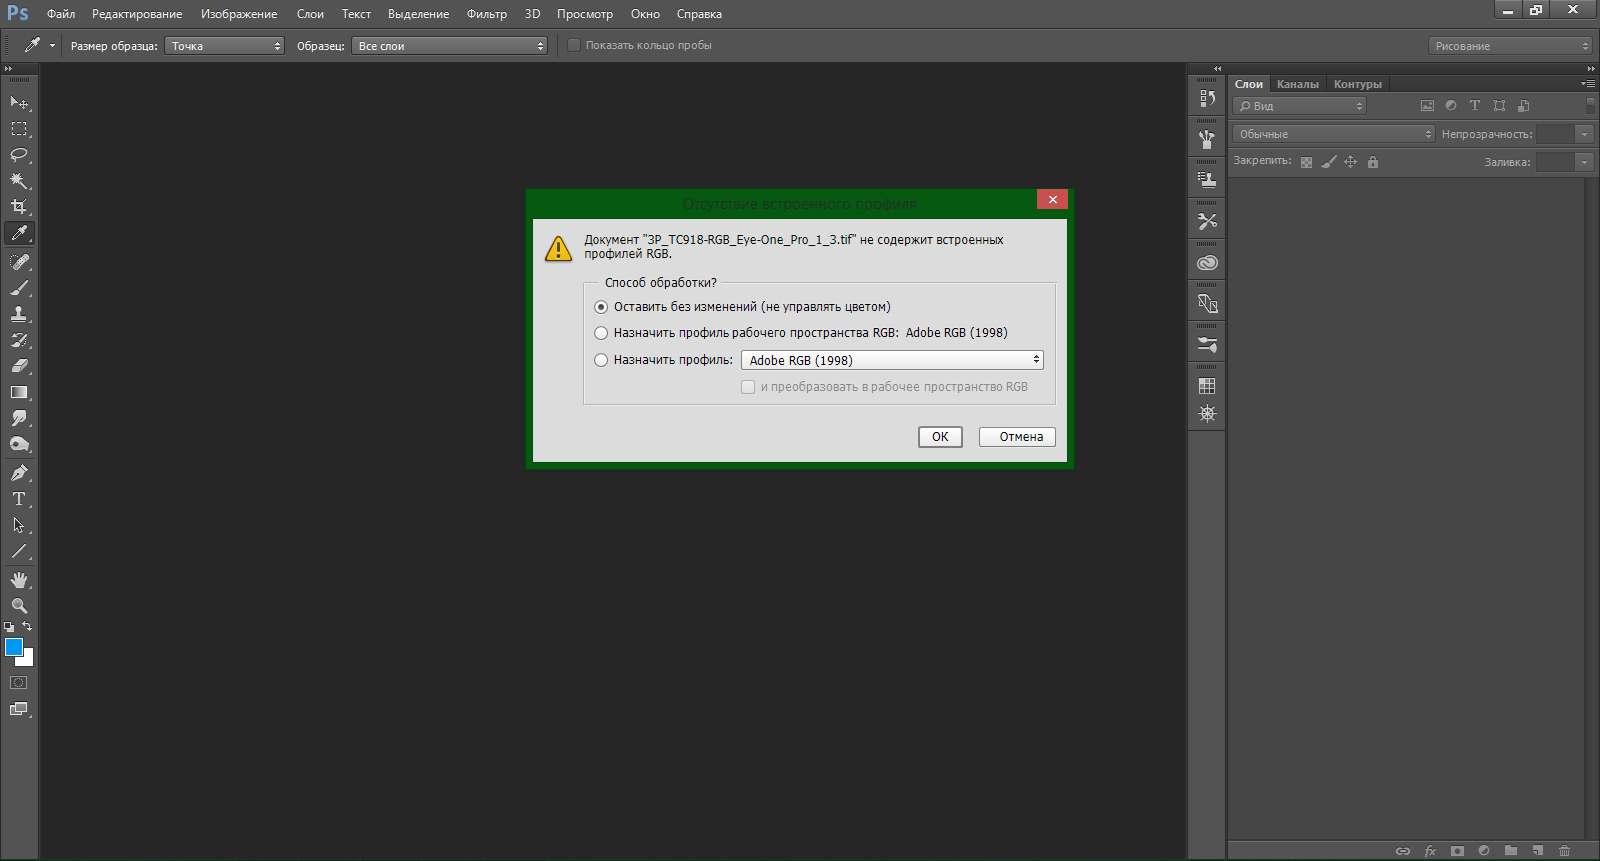The height and width of the screenshot is (861, 1600).
Task: Toggle lock transparent pixels icon
Action: click(x=1306, y=162)
